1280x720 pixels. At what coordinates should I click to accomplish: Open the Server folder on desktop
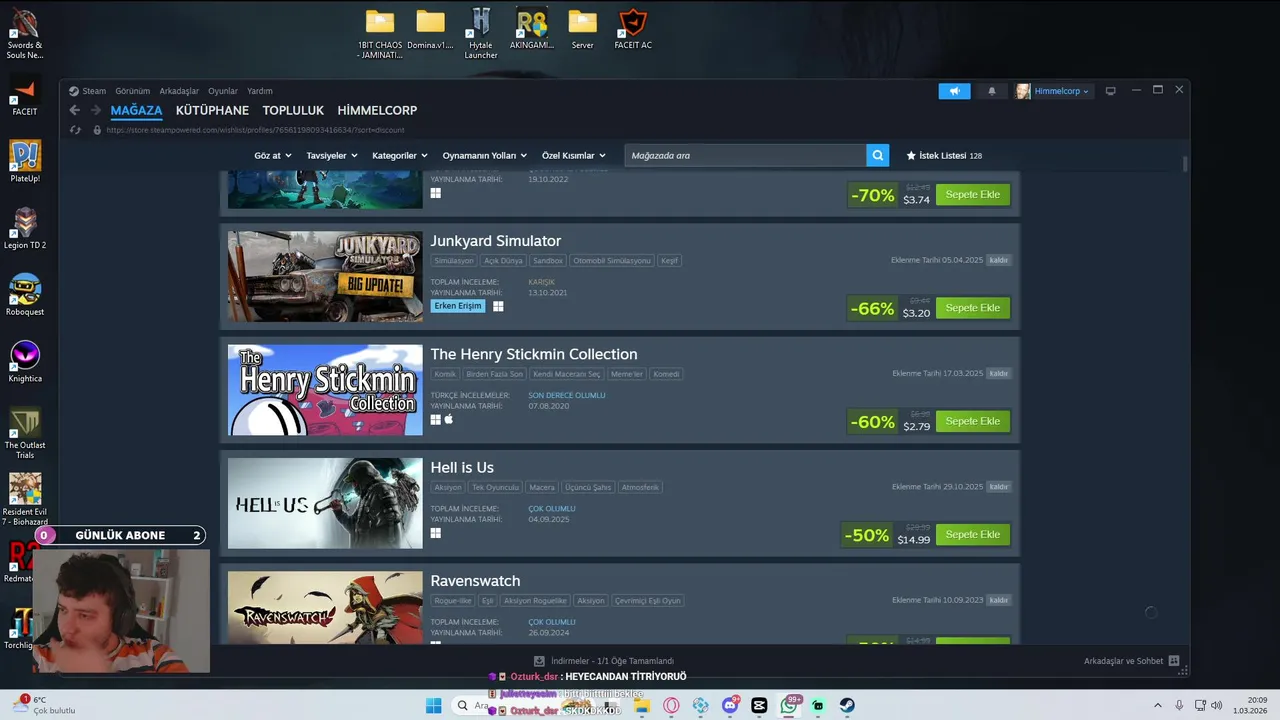(582, 30)
